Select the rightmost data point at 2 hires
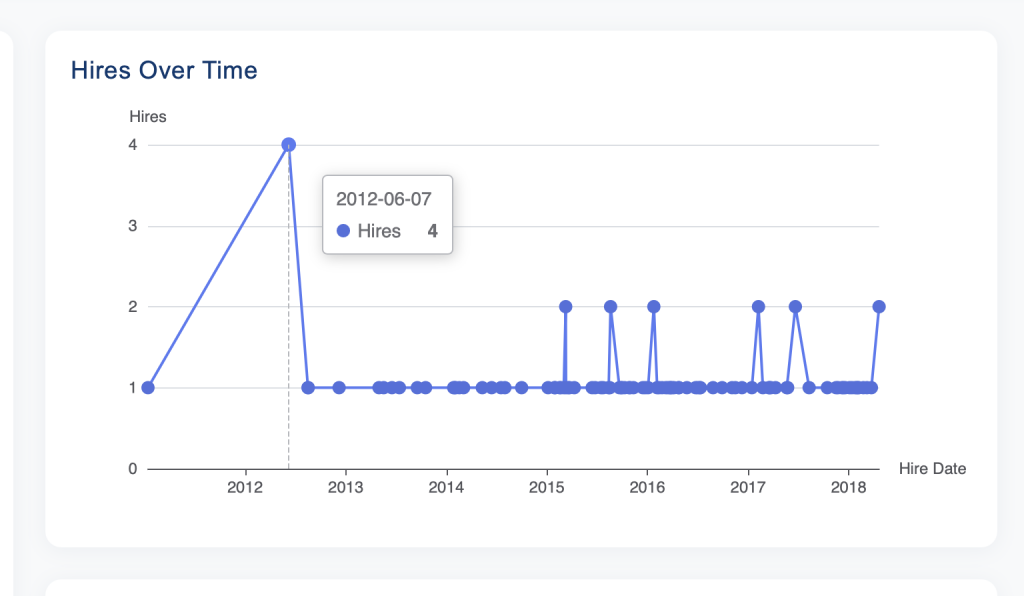Image resolution: width=1024 pixels, height=596 pixels. 879,305
